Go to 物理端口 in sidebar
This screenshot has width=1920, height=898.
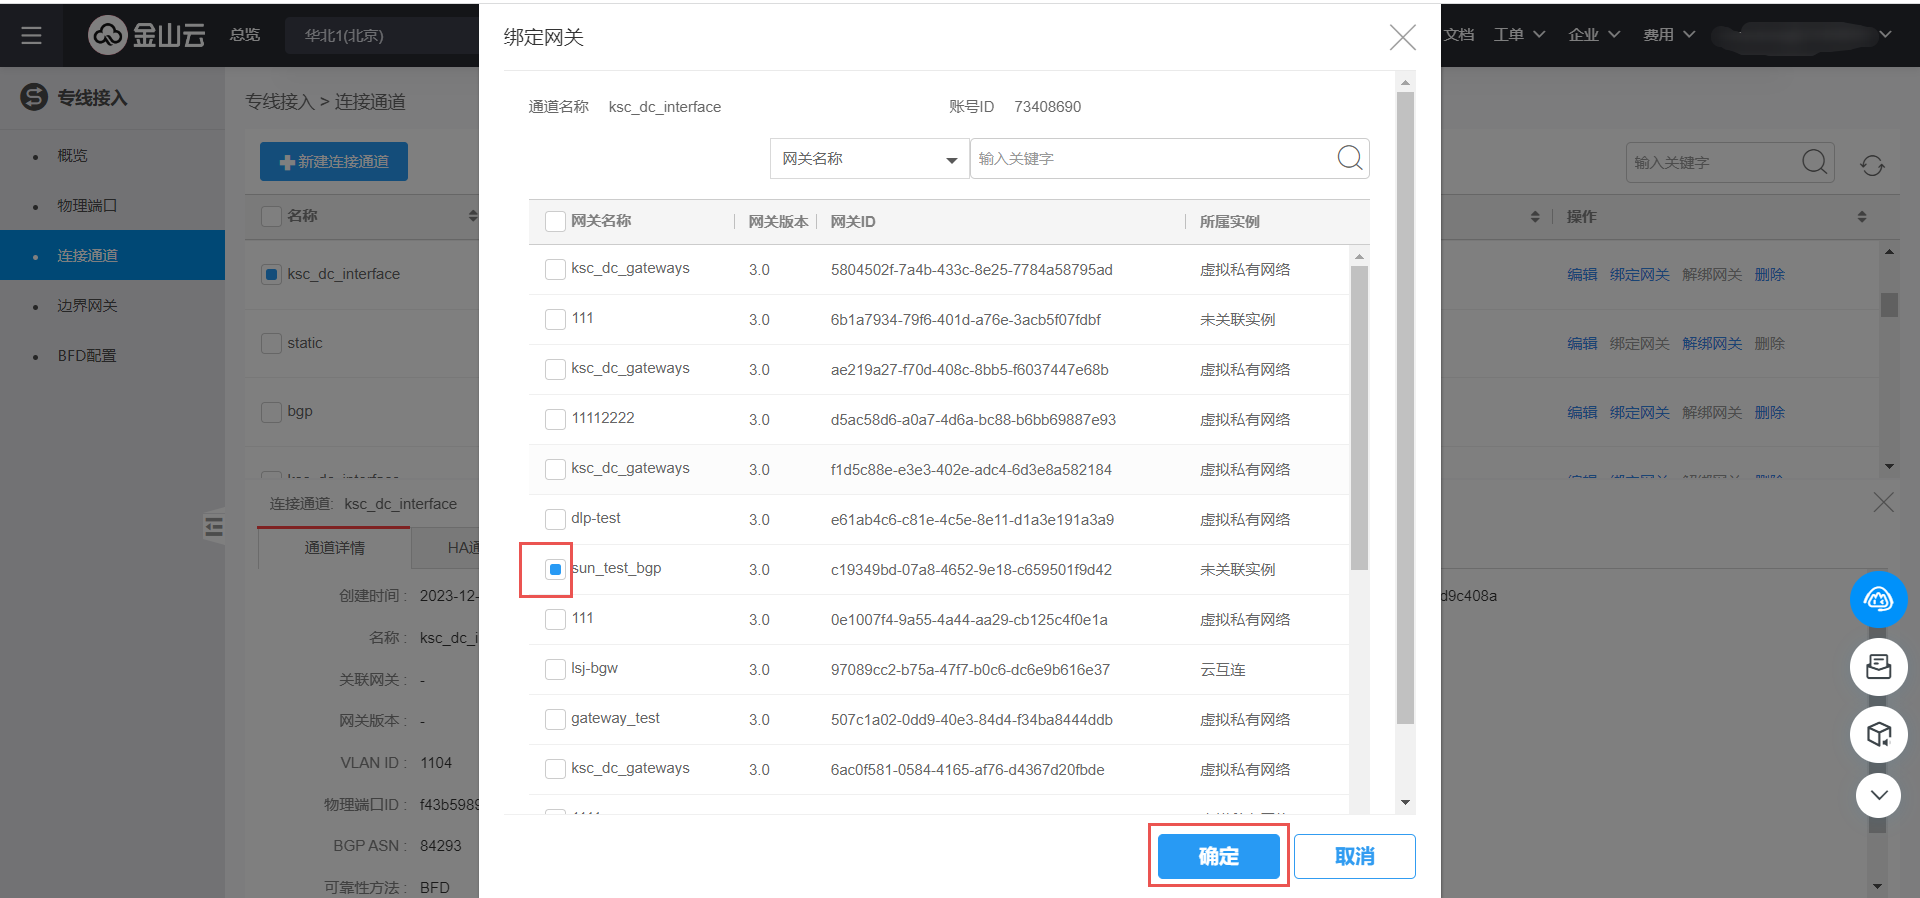point(87,206)
